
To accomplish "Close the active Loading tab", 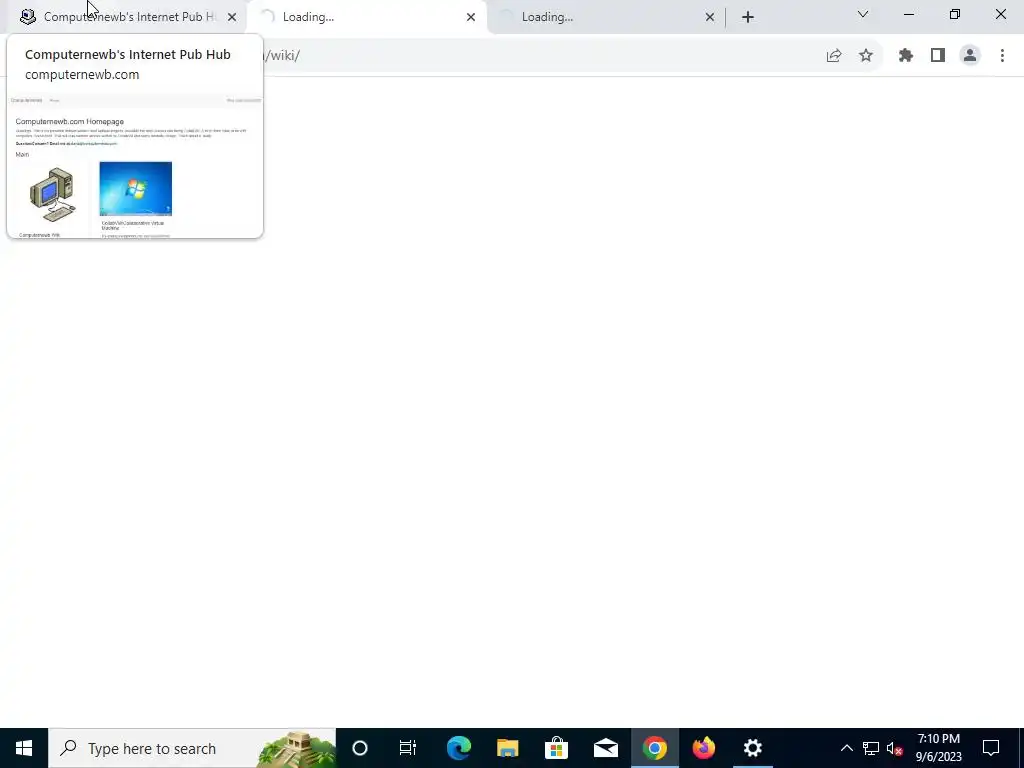I will 471,17.
